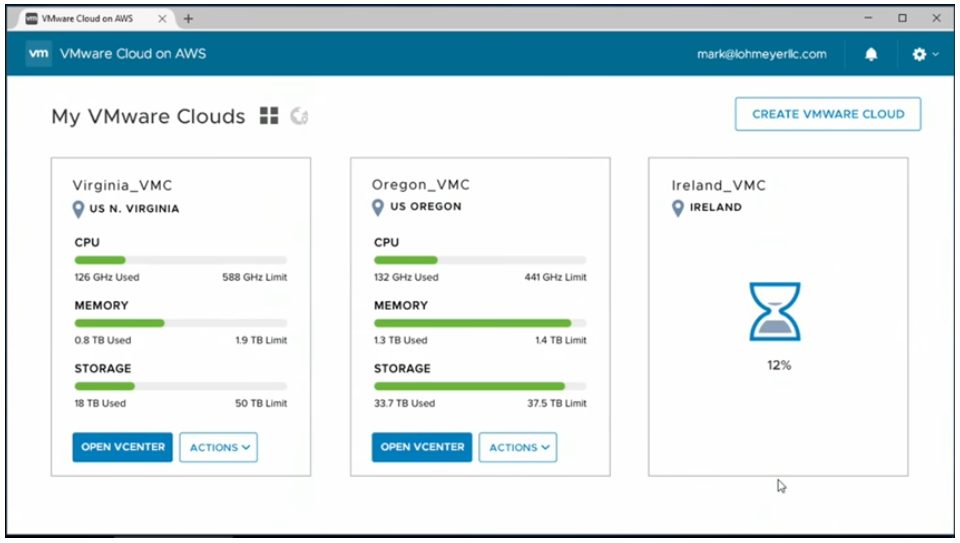Screen dimensions: 960x543
Task: Click the 0.8 TB Used value
Action: pyautogui.click(x=103, y=340)
